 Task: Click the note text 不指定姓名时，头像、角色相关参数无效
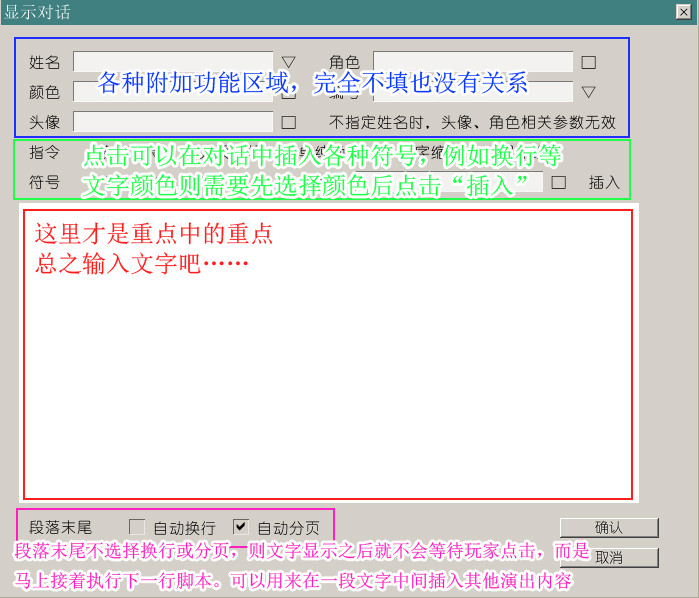pyautogui.click(x=473, y=122)
